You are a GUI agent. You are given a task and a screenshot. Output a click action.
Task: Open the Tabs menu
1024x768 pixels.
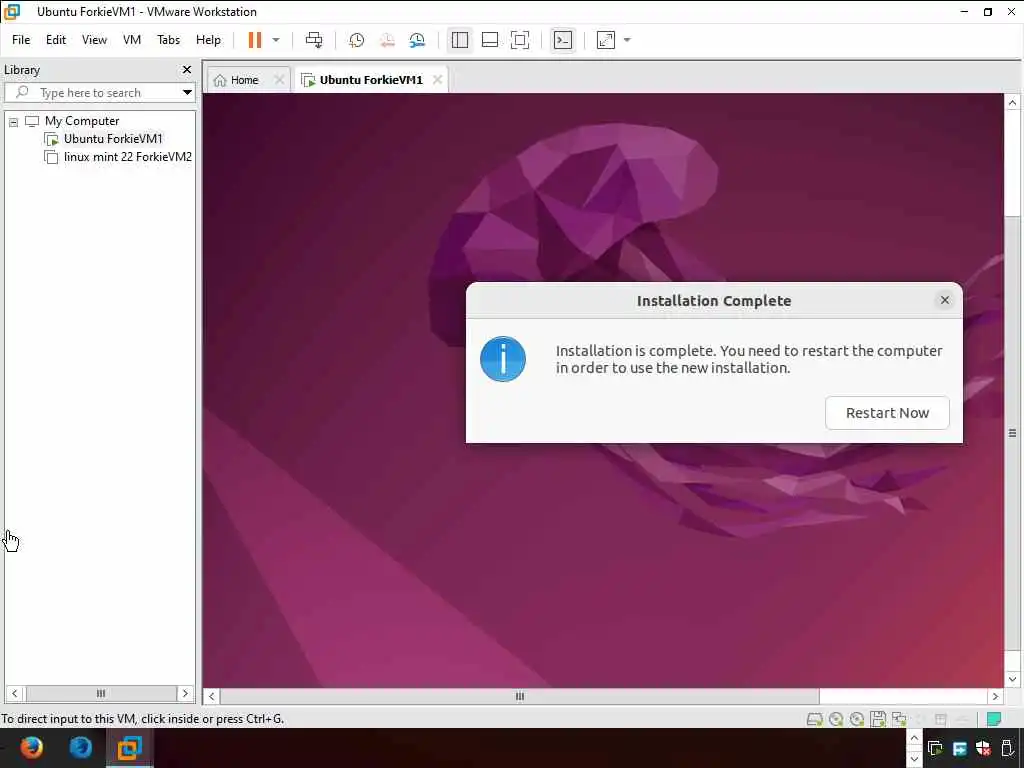tap(168, 40)
